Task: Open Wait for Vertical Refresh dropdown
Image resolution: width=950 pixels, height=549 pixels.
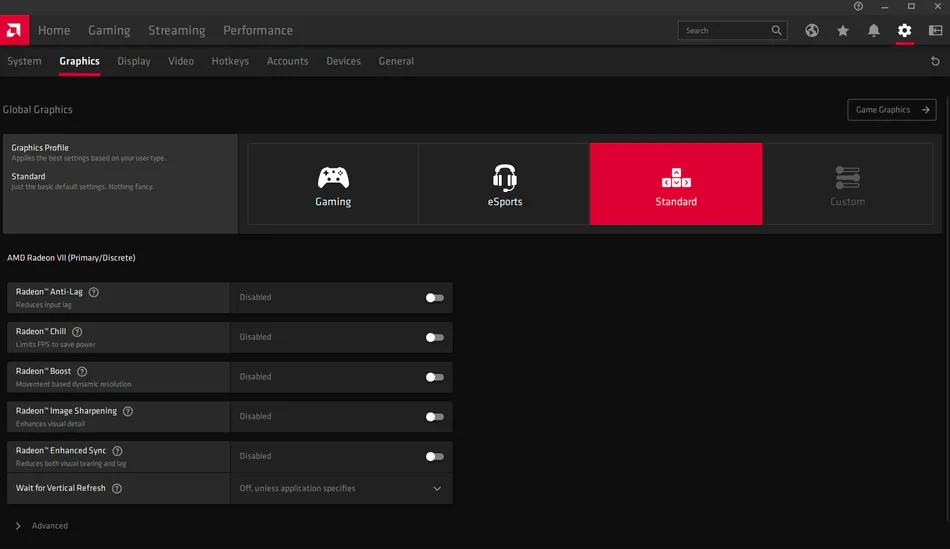Action: tap(341, 488)
